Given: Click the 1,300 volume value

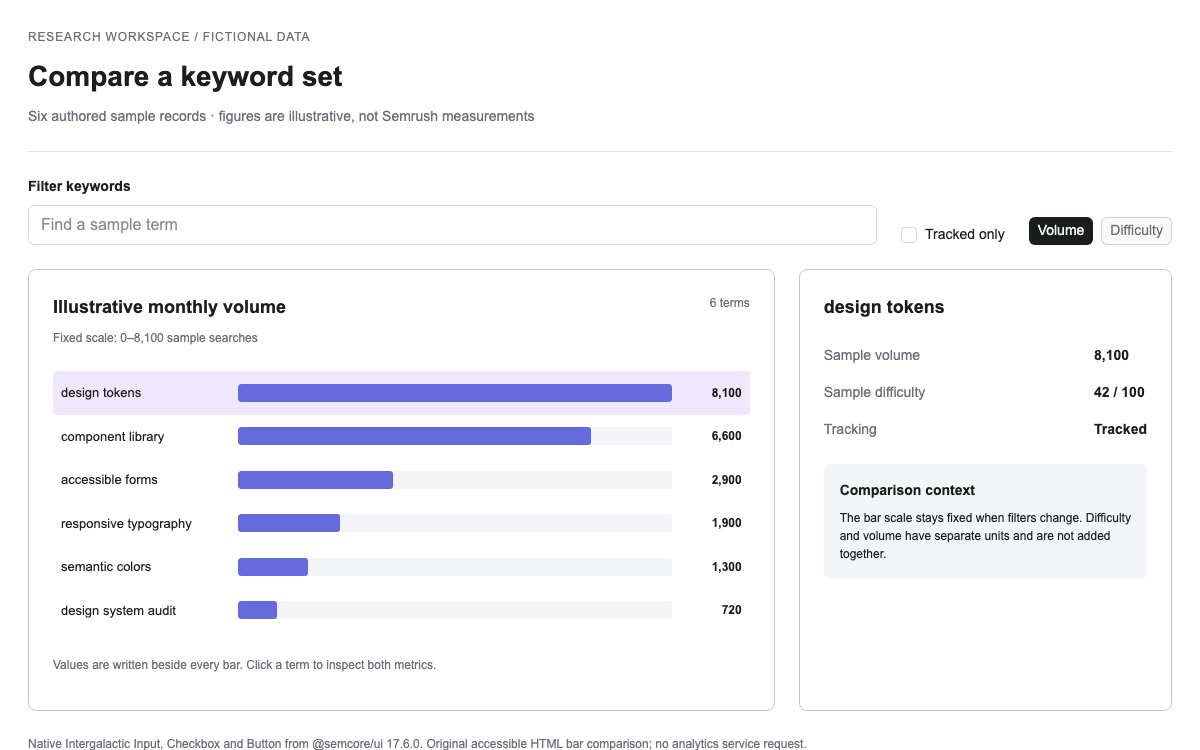Looking at the screenshot, I should tap(727, 567).
